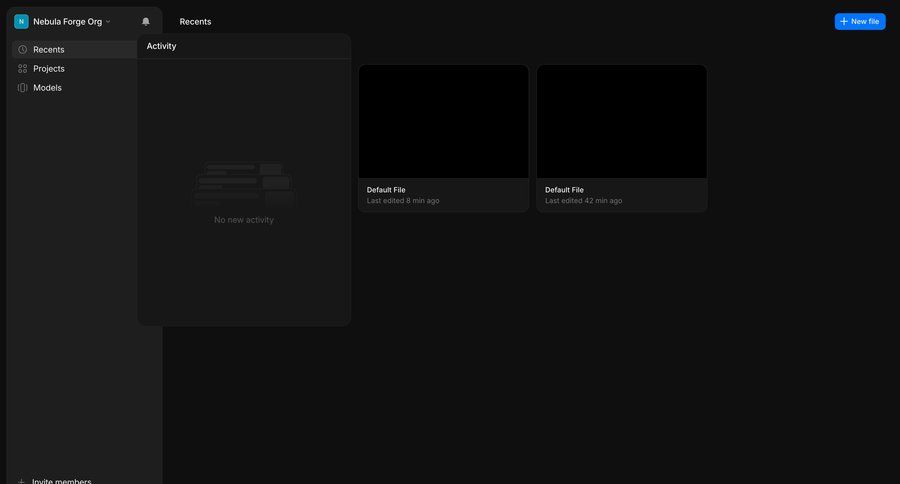Click the clock icon beside Recents
This screenshot has width=900, height=484.
pos(22,49)
